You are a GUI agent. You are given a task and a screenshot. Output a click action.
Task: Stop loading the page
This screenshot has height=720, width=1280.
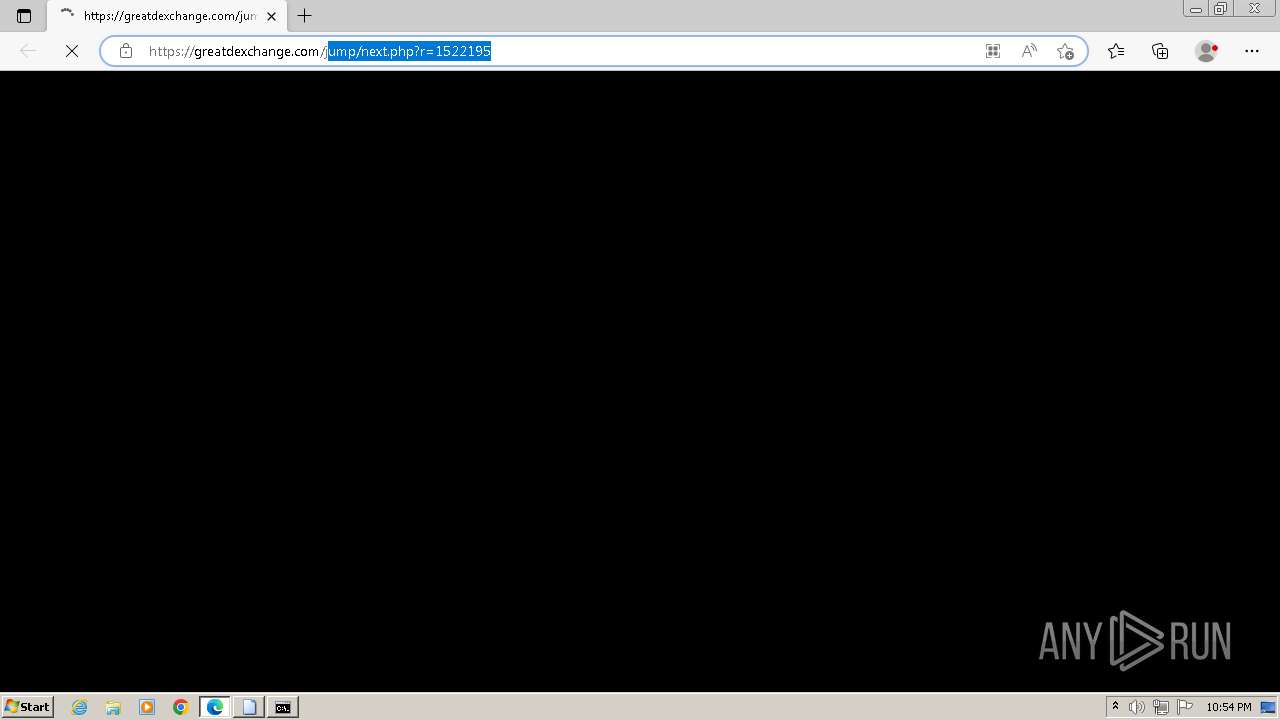point(72,51)
